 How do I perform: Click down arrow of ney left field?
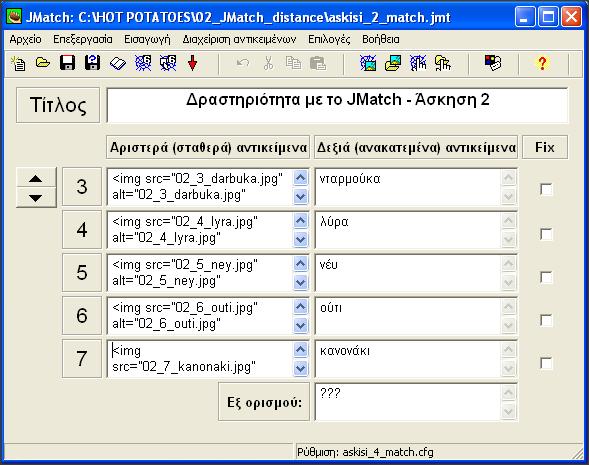pos(301,282)
